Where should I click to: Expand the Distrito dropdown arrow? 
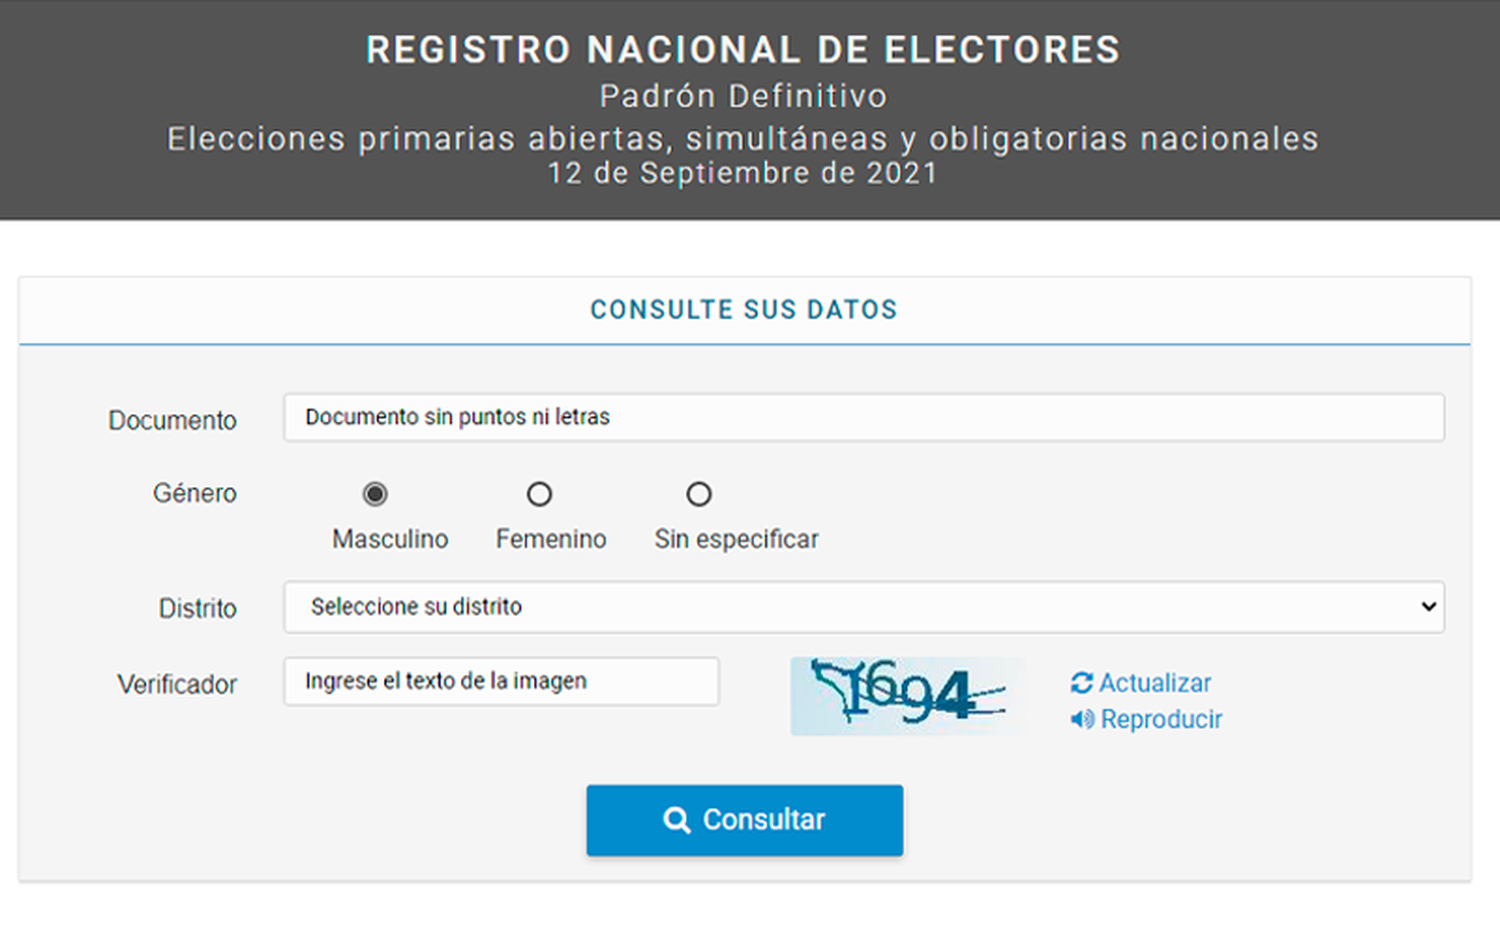pyautogui.click(x=1428, y=607)
